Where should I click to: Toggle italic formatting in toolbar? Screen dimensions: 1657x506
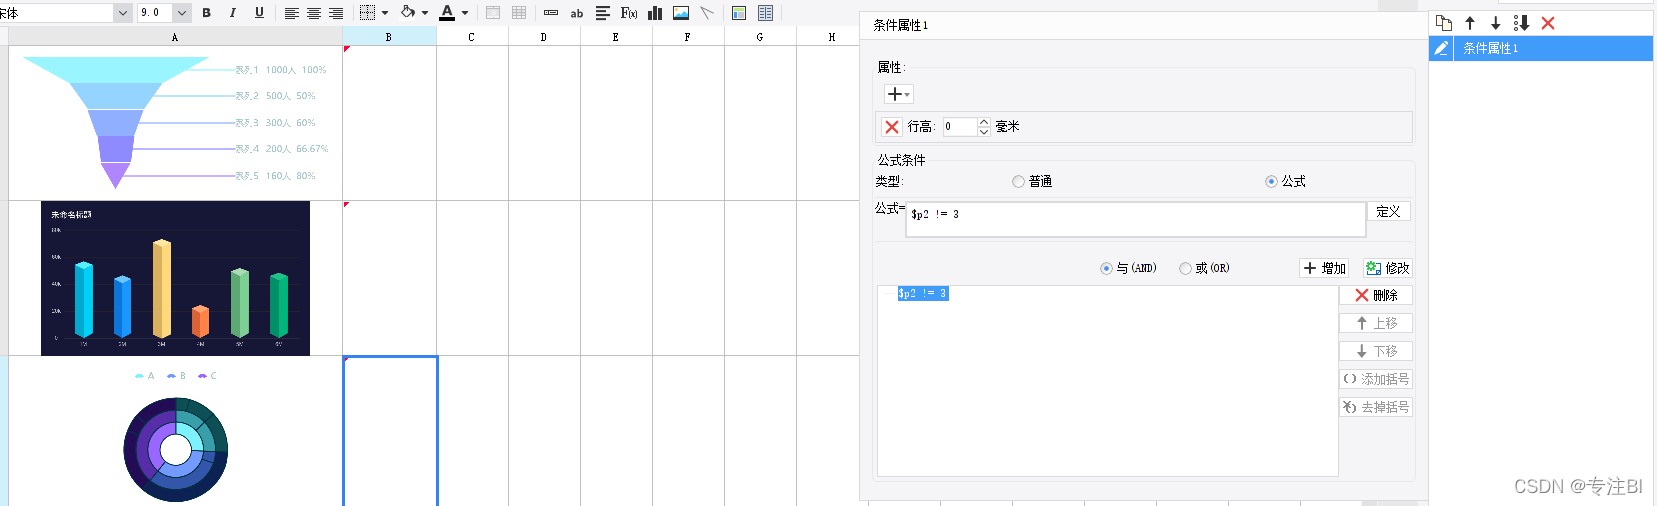point(233,13)
